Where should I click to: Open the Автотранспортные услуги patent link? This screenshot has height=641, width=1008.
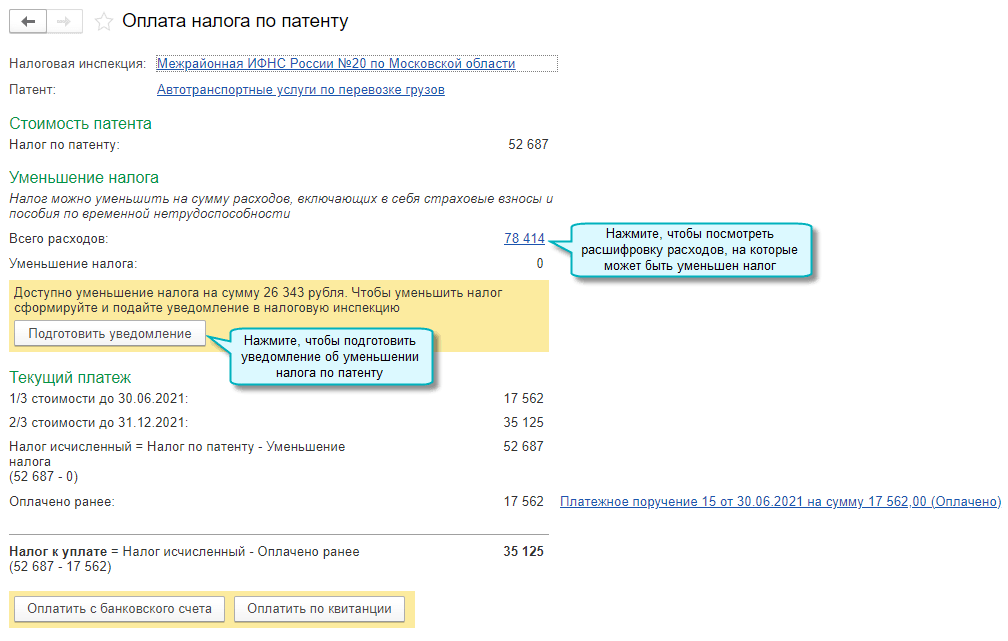(x=301, y=90)
